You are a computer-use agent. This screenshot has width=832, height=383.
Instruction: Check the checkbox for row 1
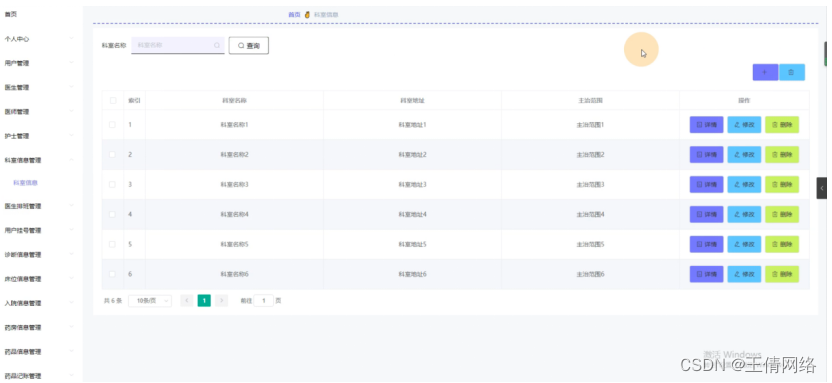tap(112, 125)
